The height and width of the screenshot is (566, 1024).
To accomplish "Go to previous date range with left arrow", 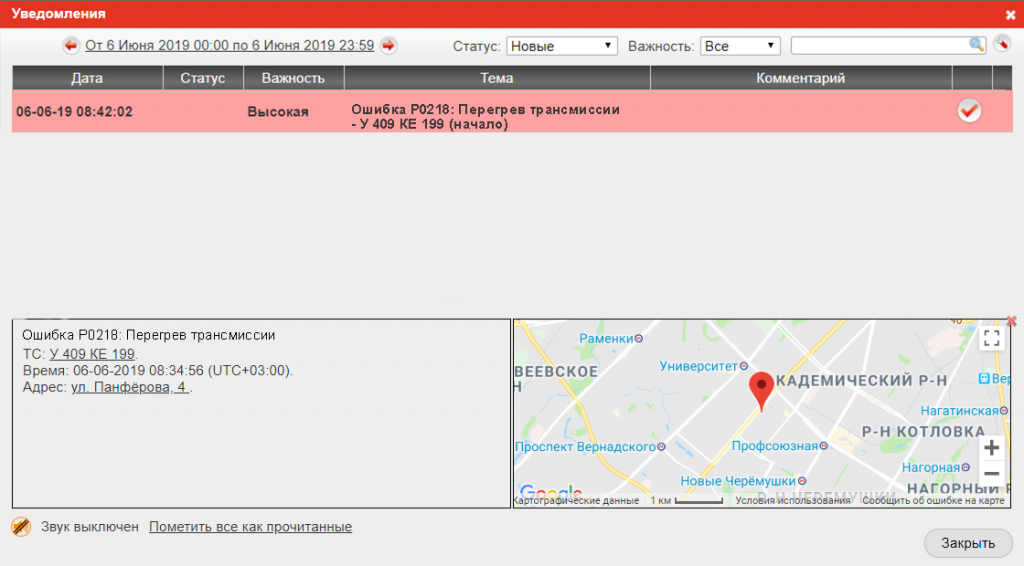I will [x=71, y=46].
